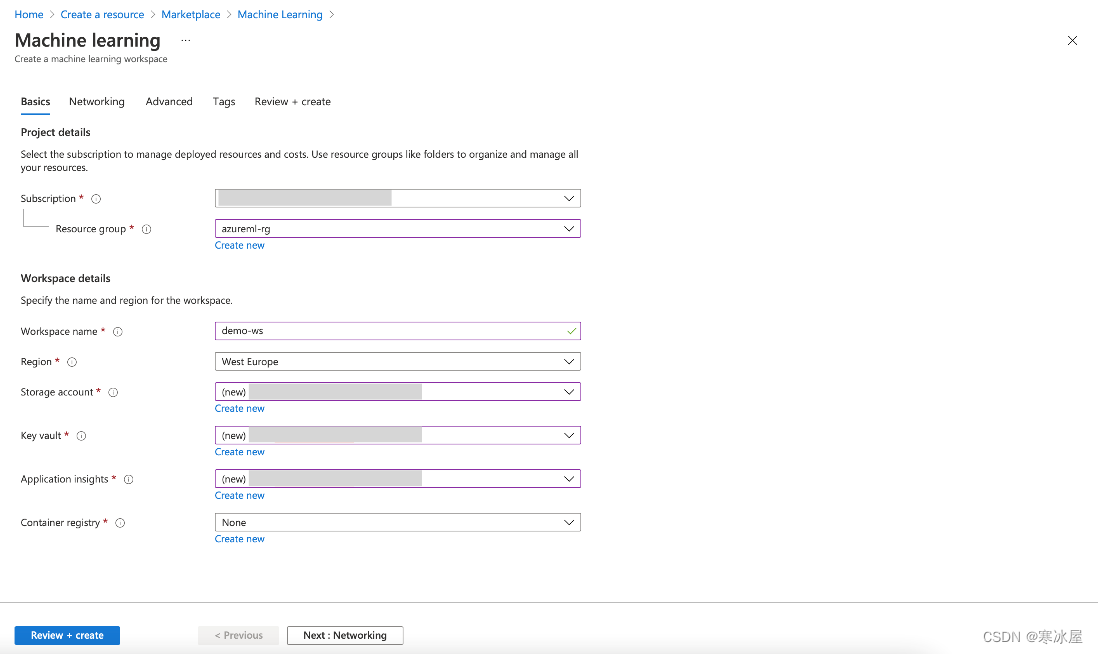Image resolution: width=1098 pixels, height=654 pixels.
Task: Click the Next : Networking button
Action: tap(345, 635)
